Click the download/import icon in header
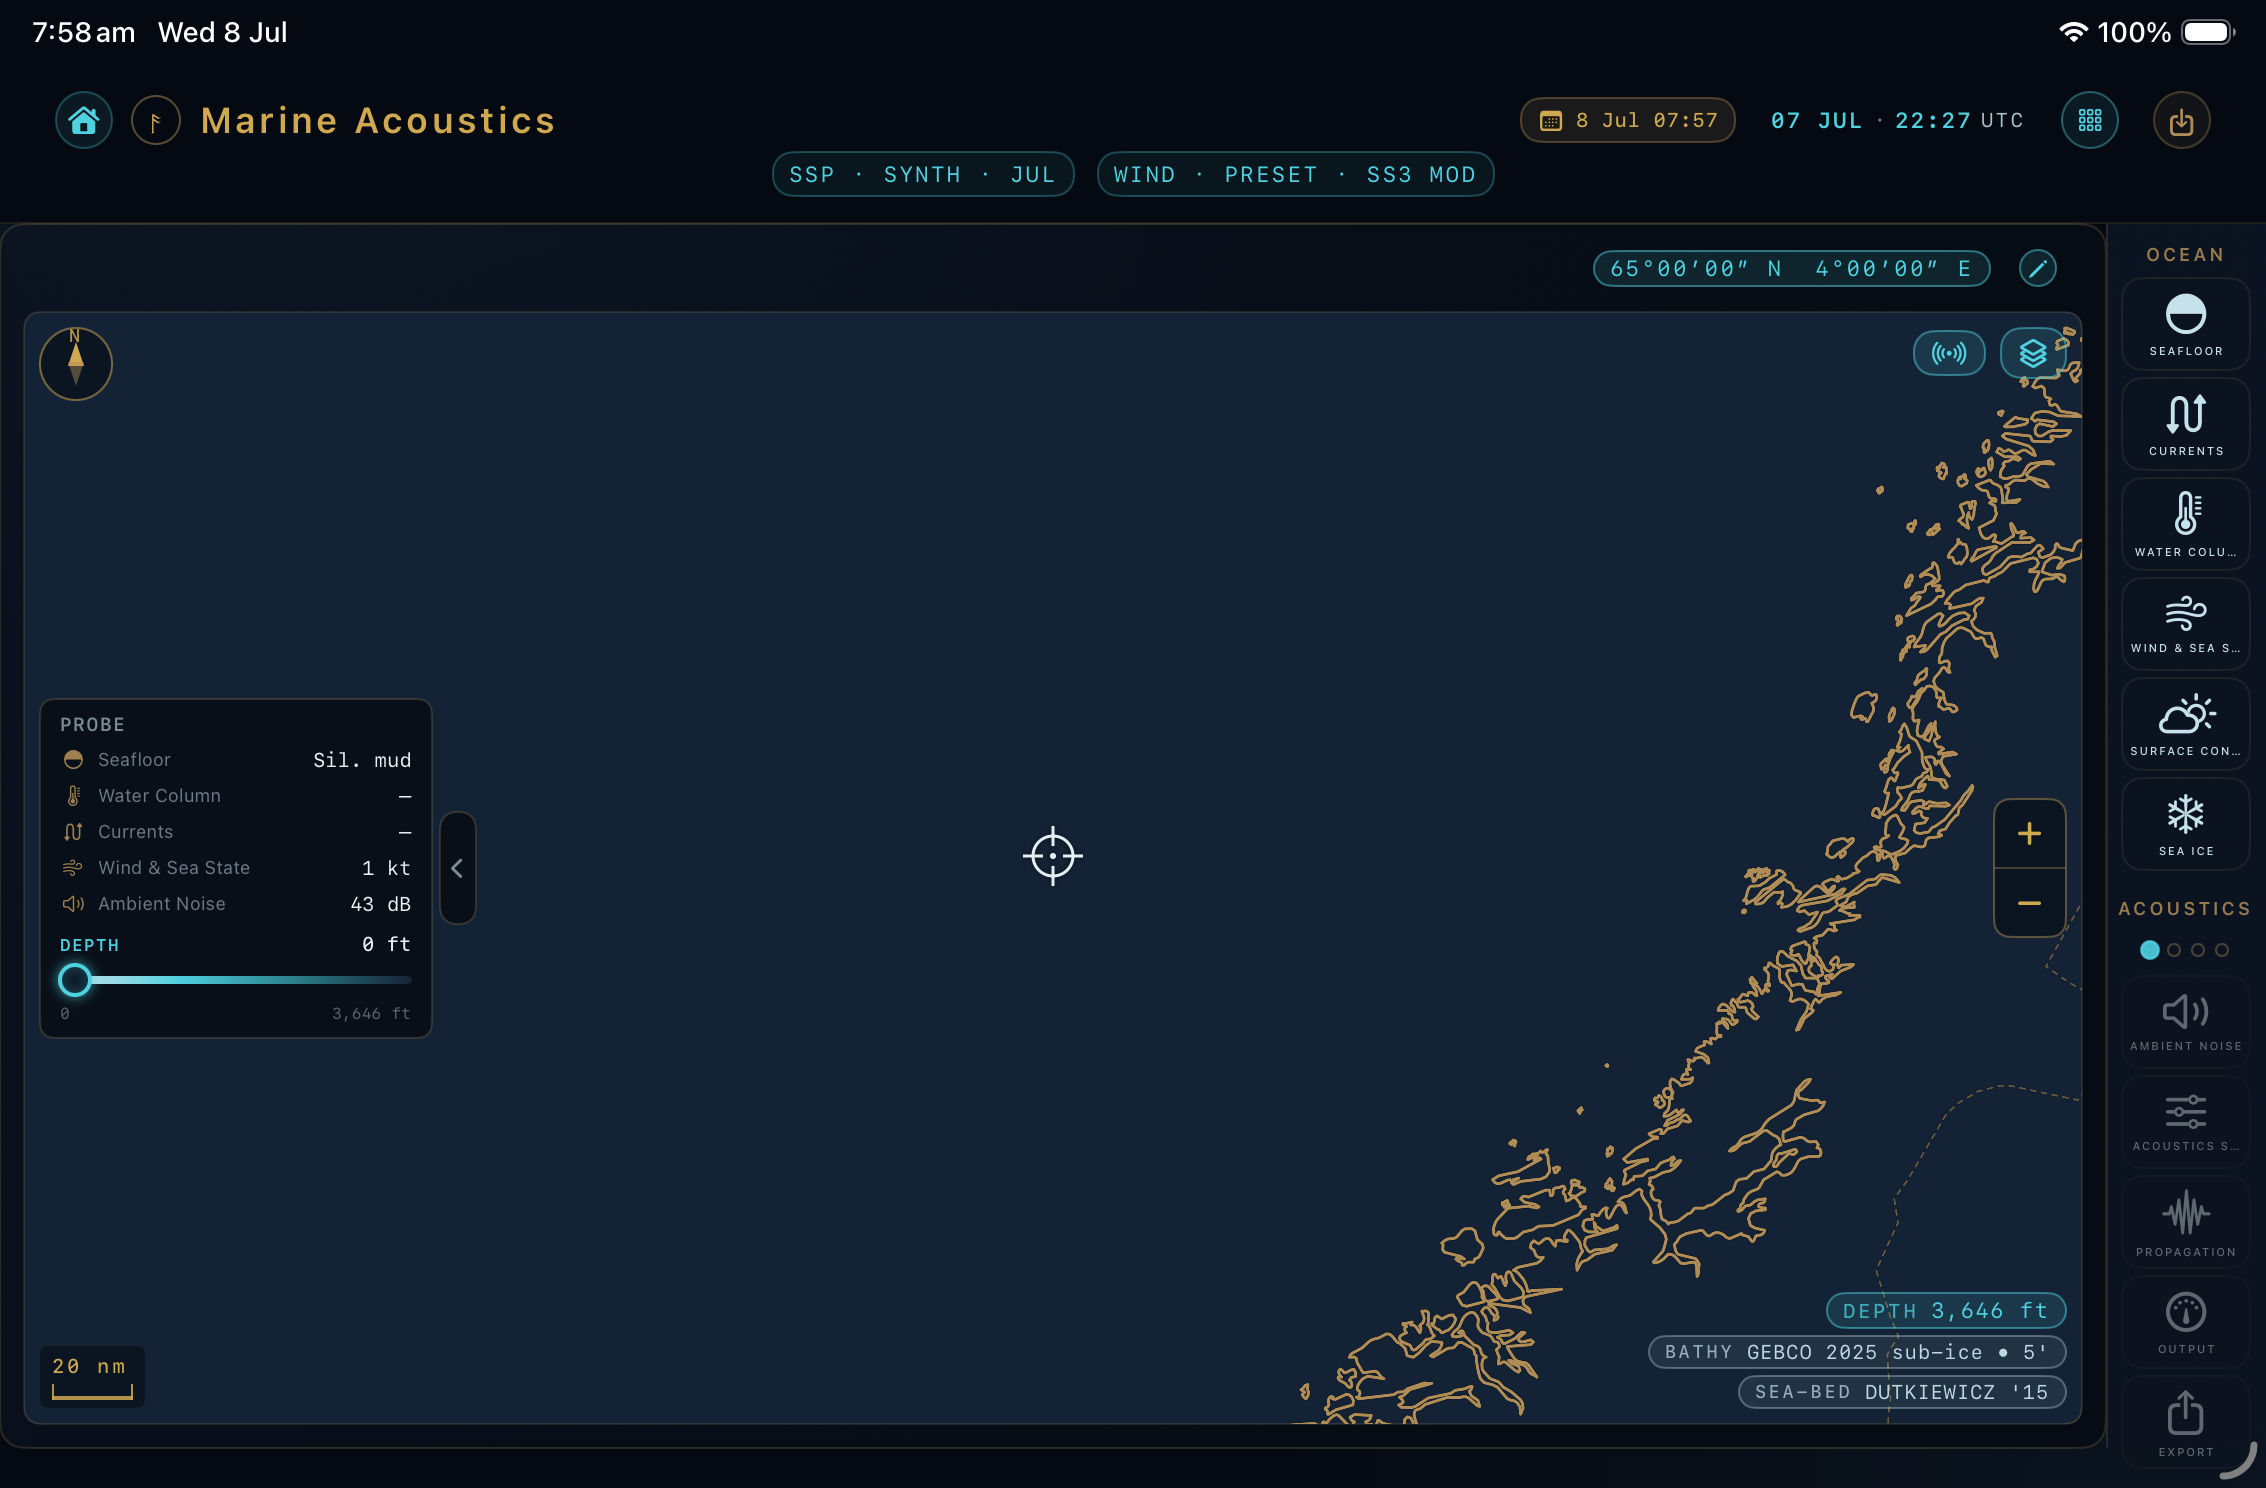This screenshot has height=1488, width=2266. point(2182,121)
